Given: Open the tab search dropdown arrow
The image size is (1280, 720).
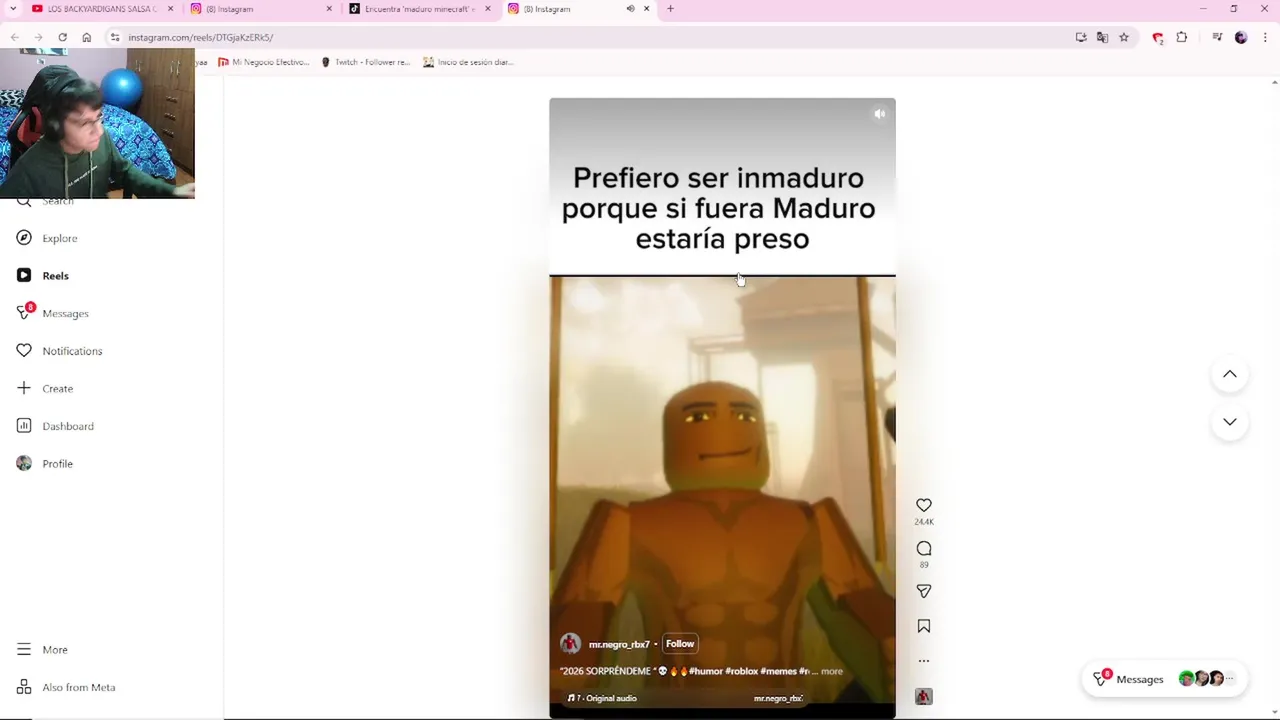Looking at the screenshot, I should 12,9.
